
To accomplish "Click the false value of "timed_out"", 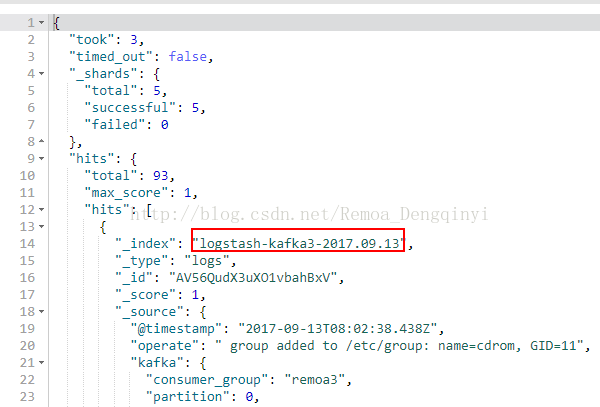I will coord(188,57).
